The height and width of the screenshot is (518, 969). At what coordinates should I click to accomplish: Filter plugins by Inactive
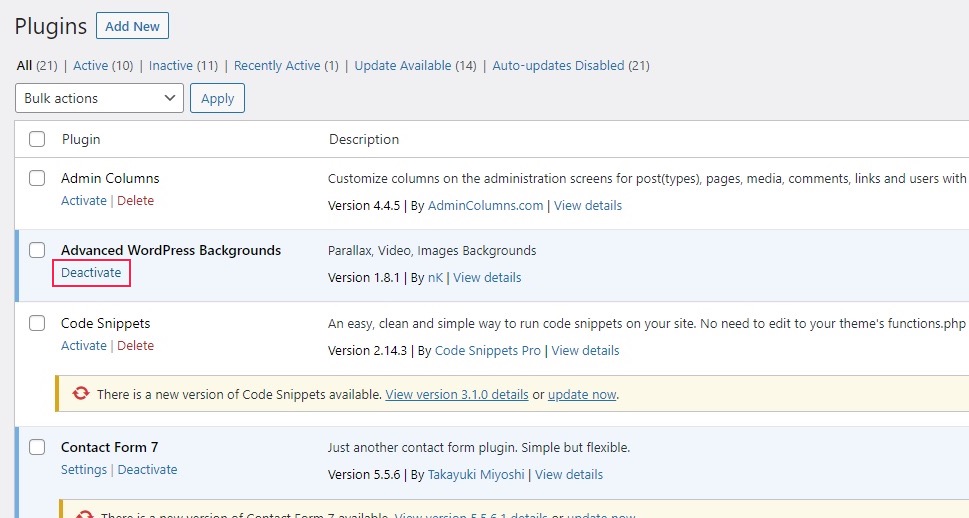pyautogui.click(x=171, y=66)
